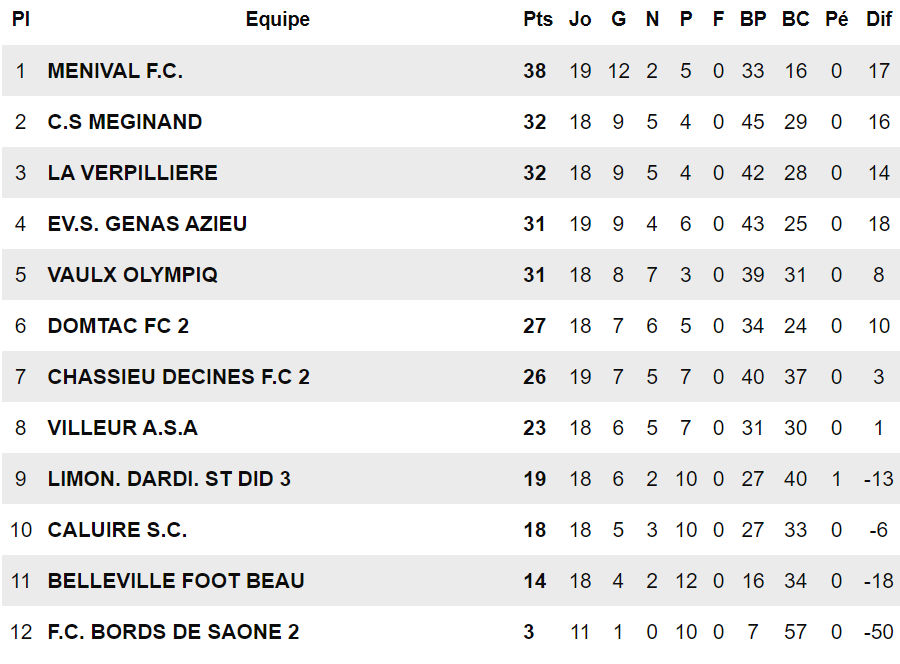
Task: Click the Pl column header
Action: (21, 19)
